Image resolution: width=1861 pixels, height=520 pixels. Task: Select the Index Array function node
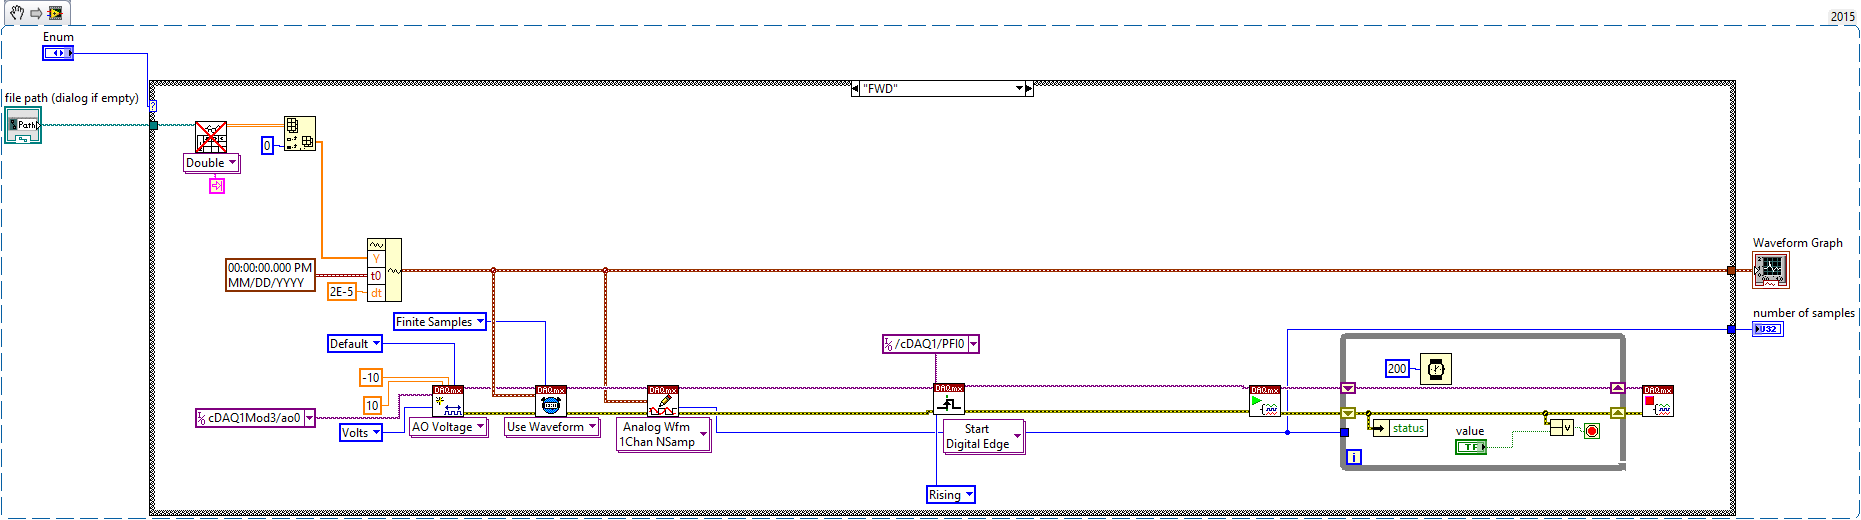pyautogui.click(x=300, y=134)
